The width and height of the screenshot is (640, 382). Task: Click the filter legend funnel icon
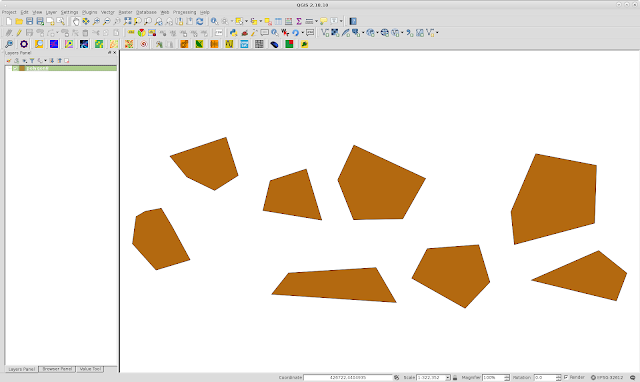(x=32, y=60)
